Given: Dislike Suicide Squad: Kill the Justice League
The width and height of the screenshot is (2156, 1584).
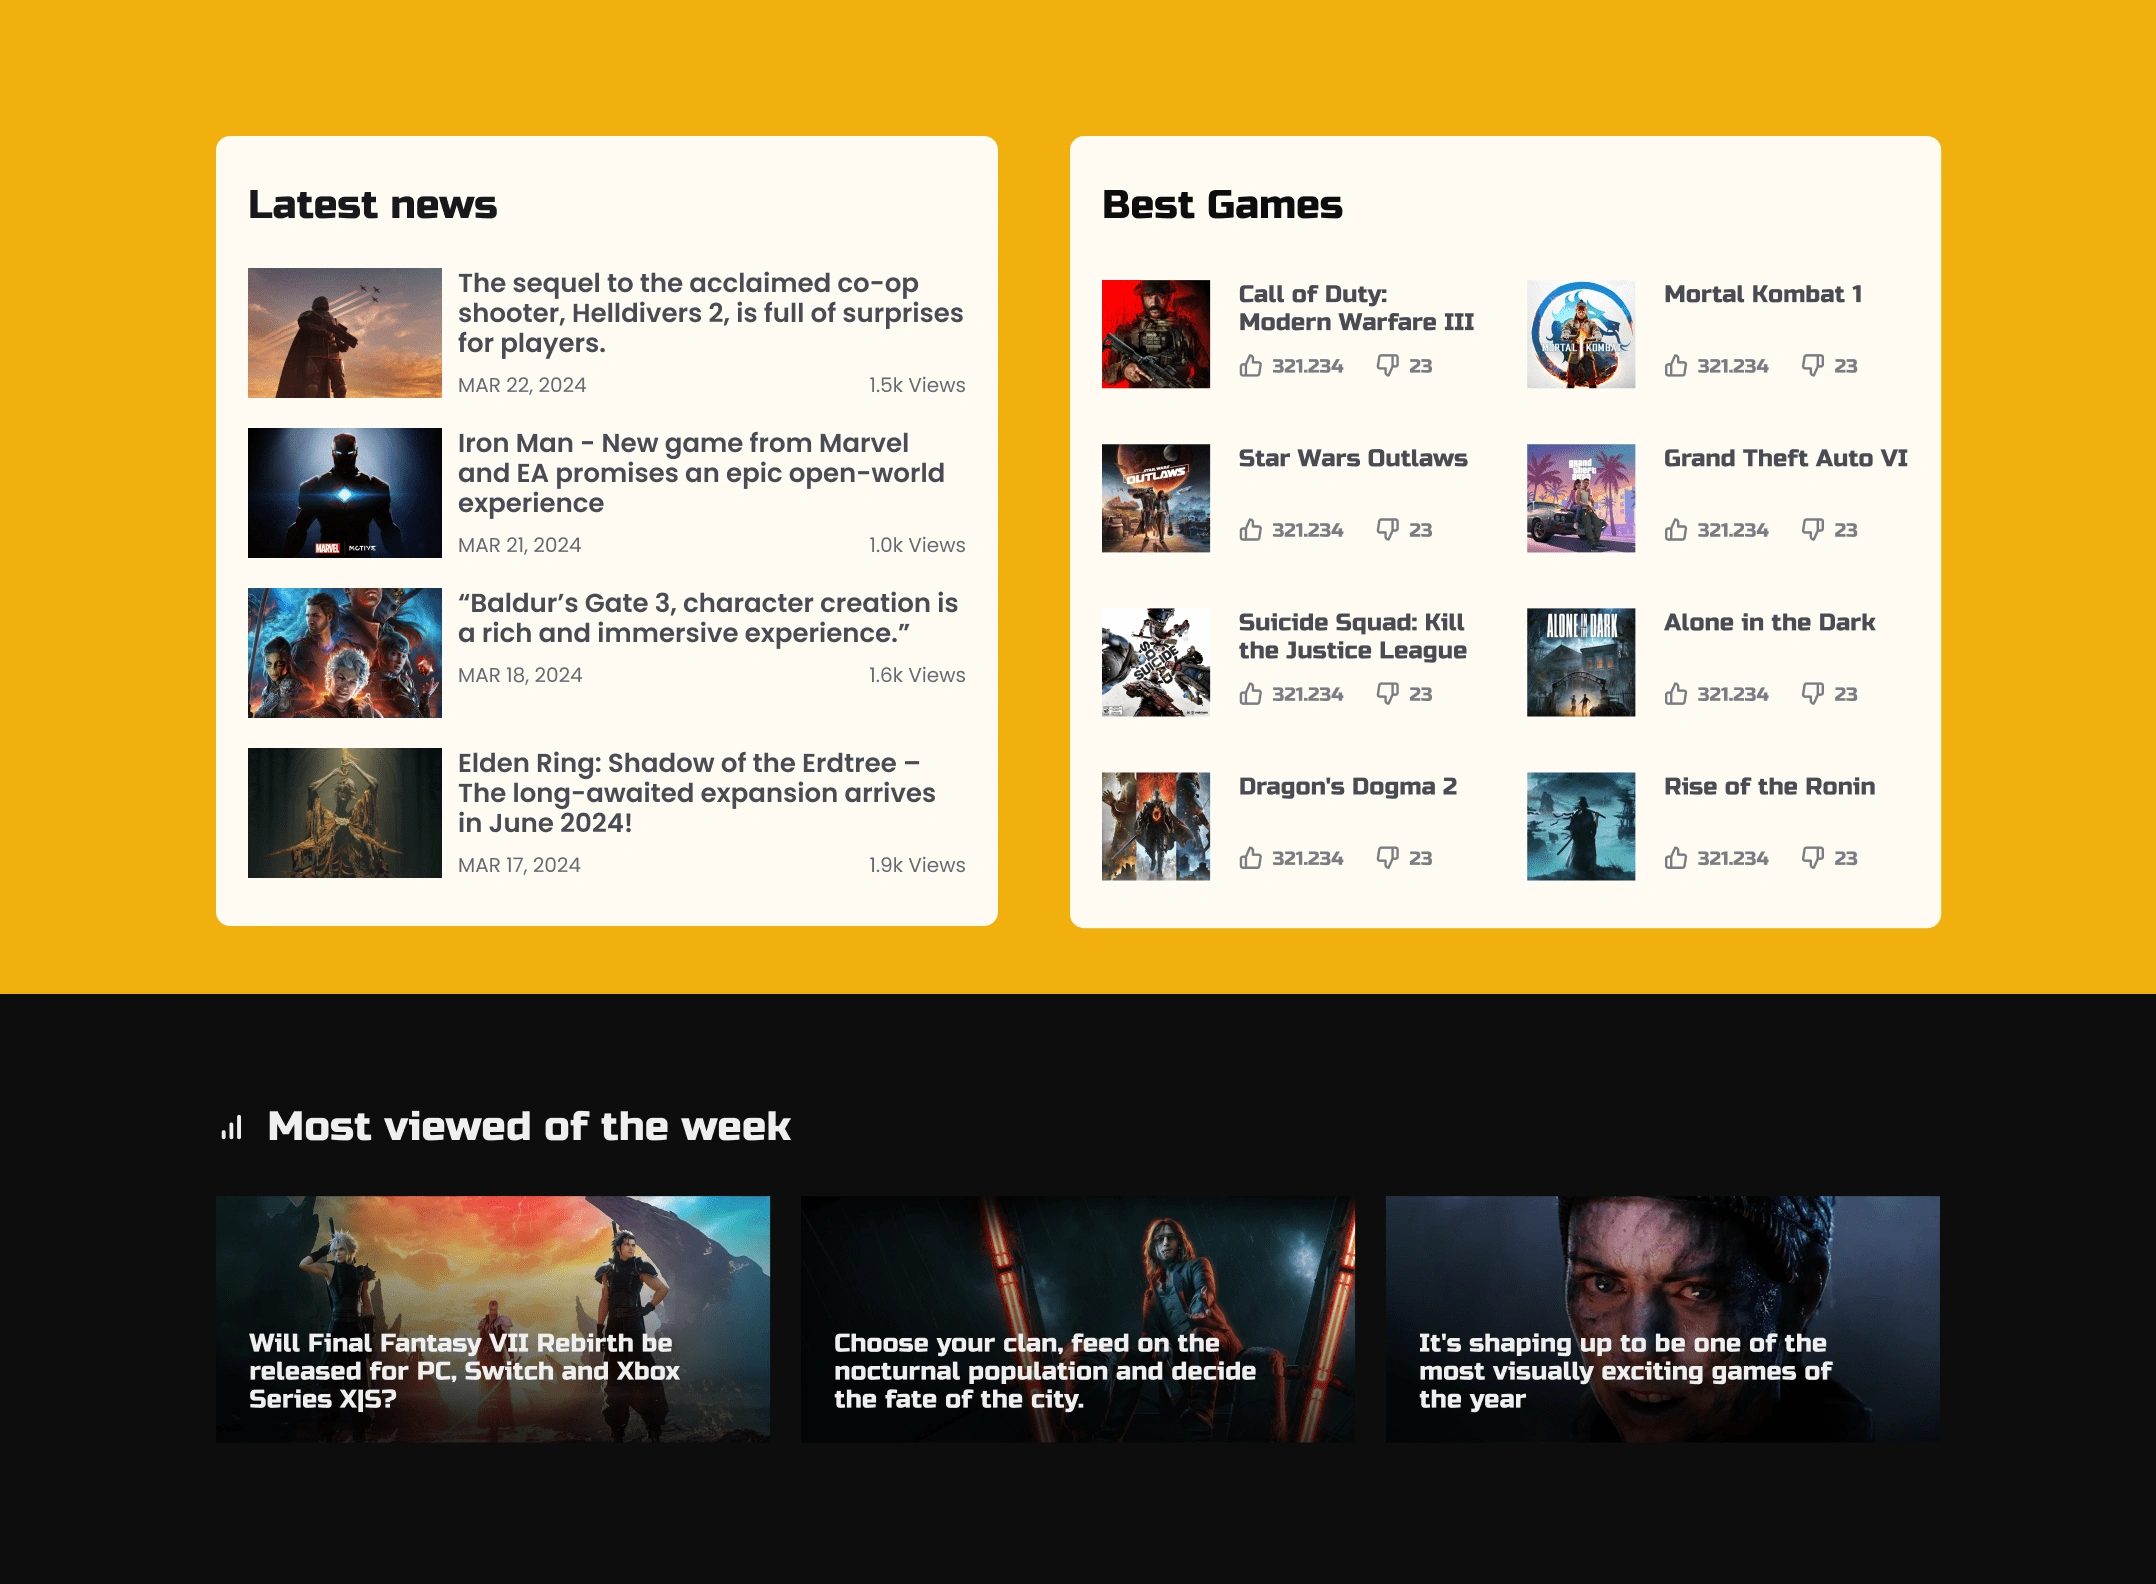Looking at the screenshot, I should coord(1387,694).
